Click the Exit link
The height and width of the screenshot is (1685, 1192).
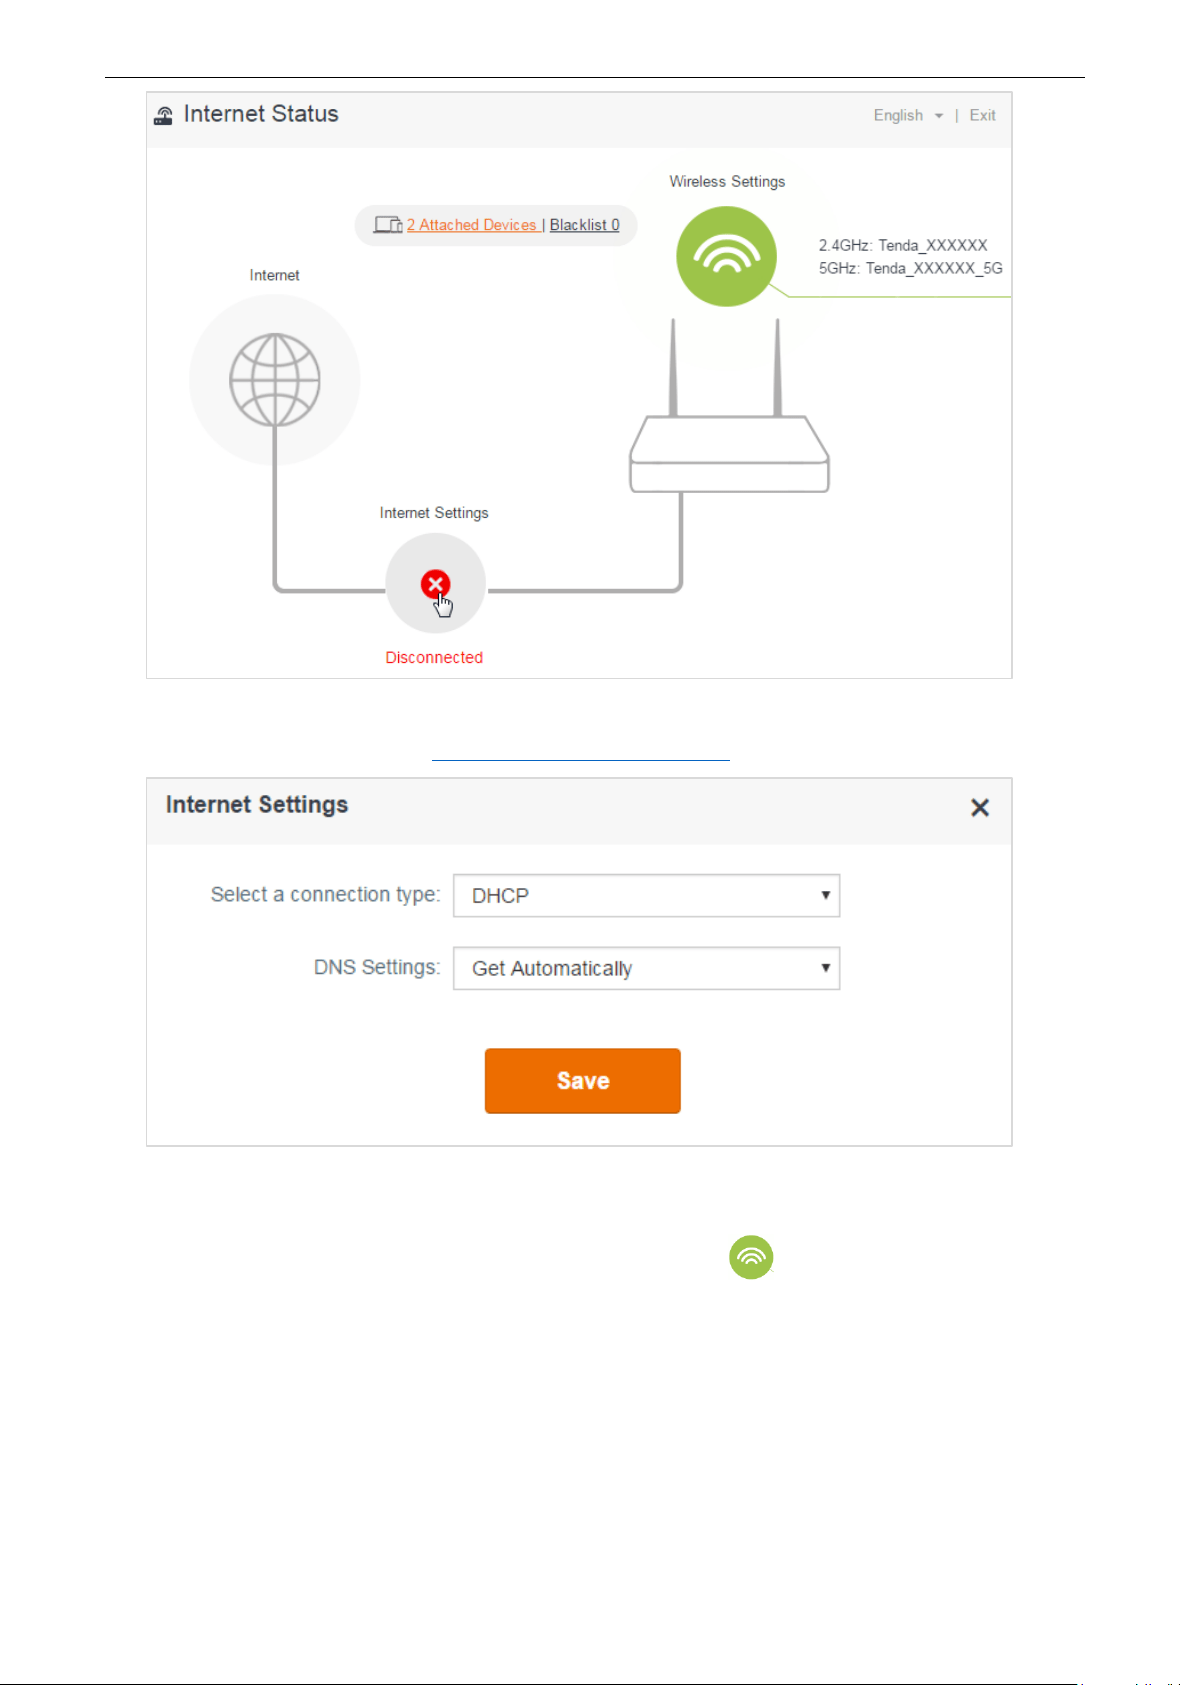pyautogui.click(x=982, y=115)
